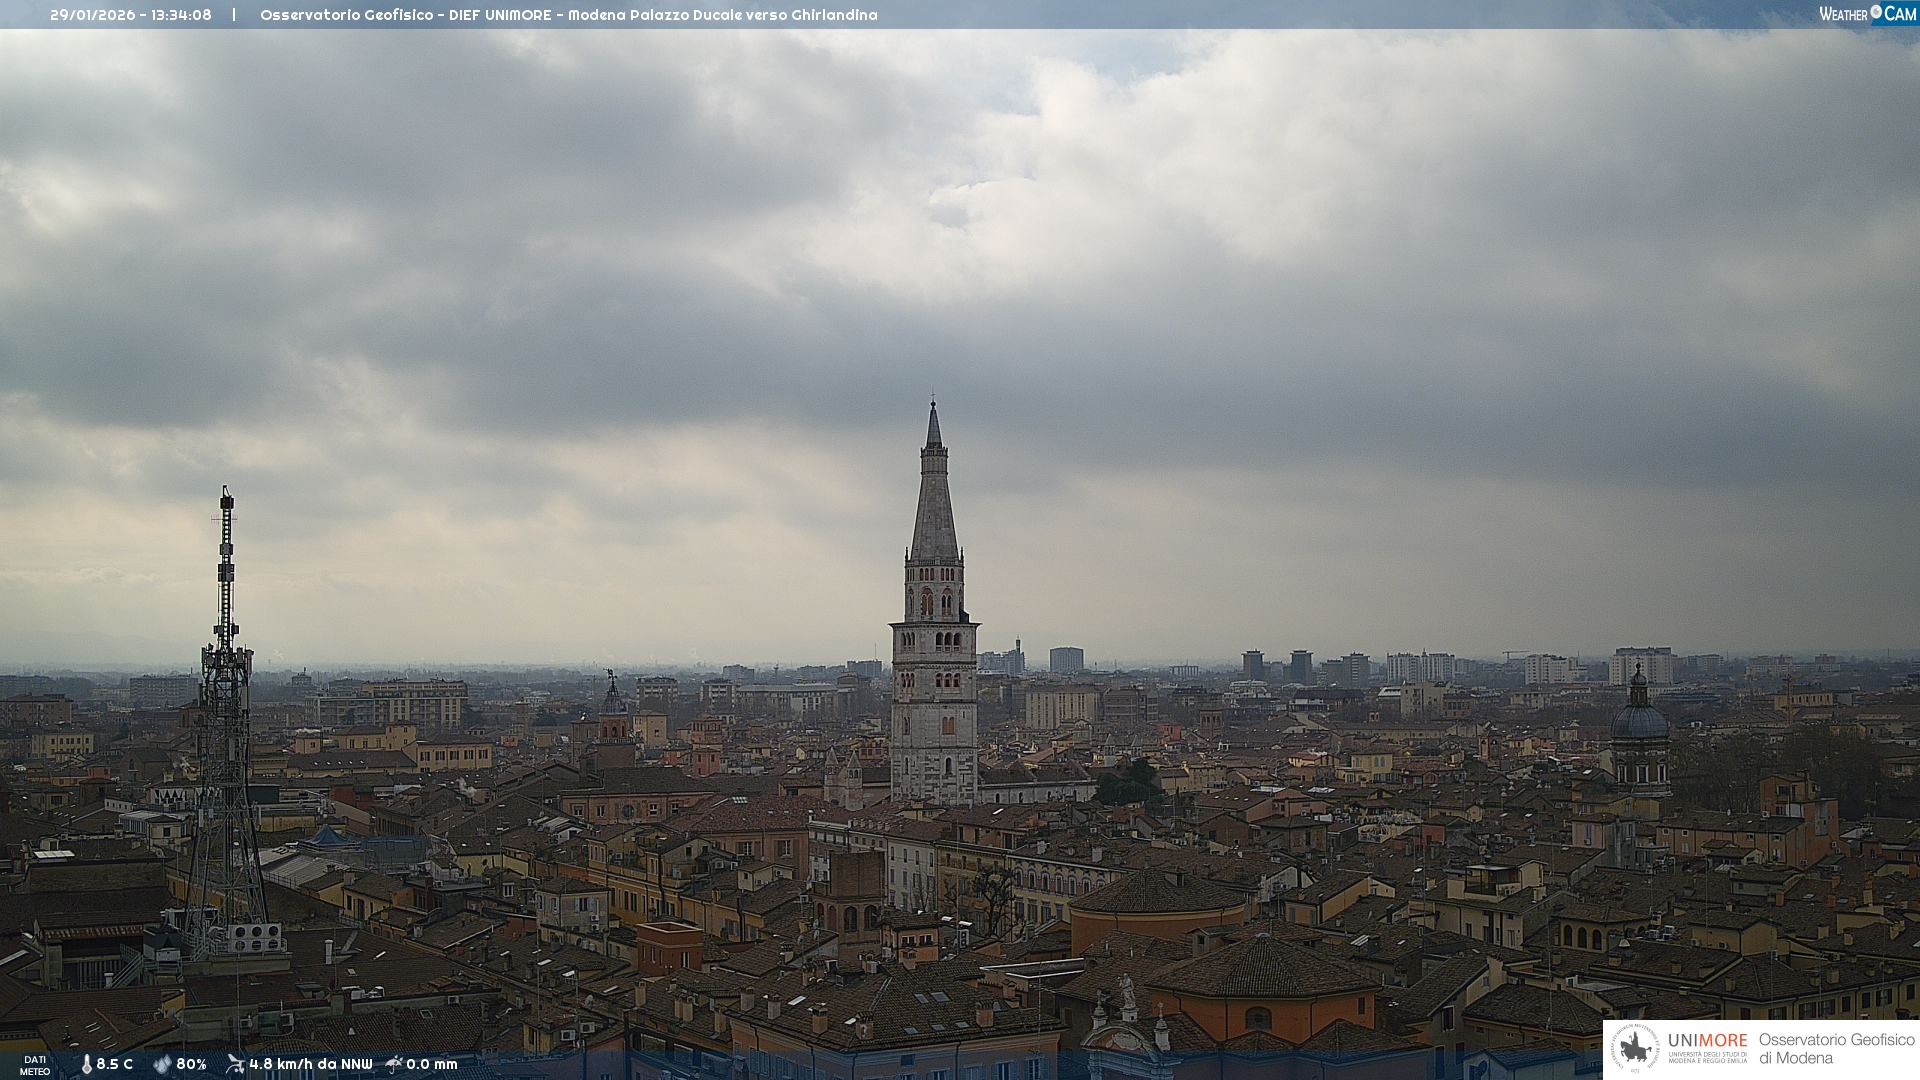
Task: Click the DATI METEO label
Action: pyautogui.click(x=35, y=1065)
